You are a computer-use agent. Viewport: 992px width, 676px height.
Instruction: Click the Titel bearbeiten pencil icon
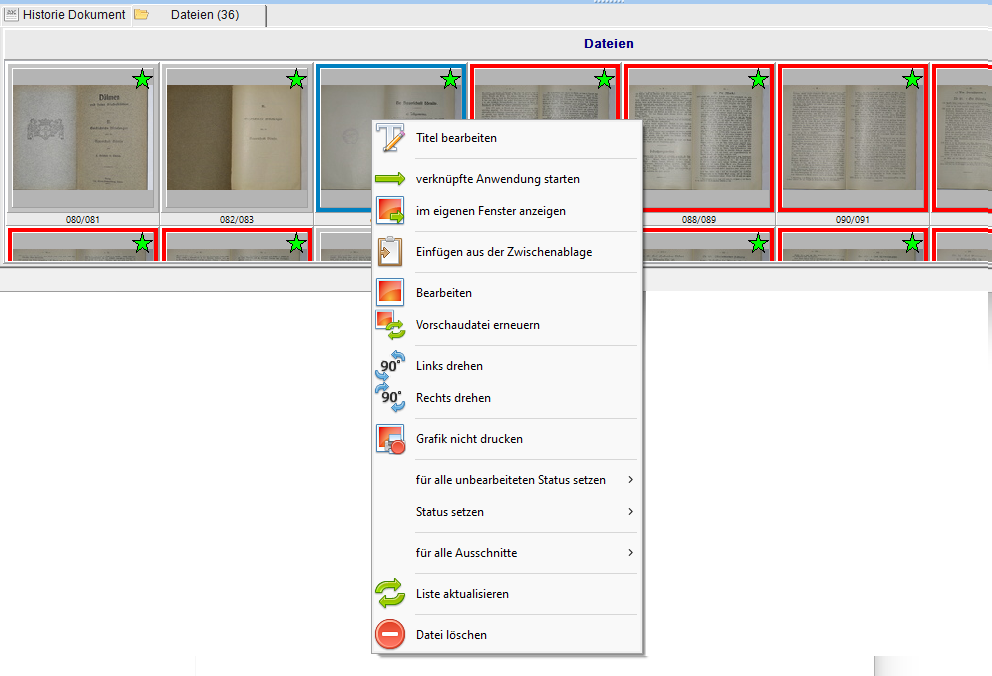pyautogui.click(x=390, y=138)
